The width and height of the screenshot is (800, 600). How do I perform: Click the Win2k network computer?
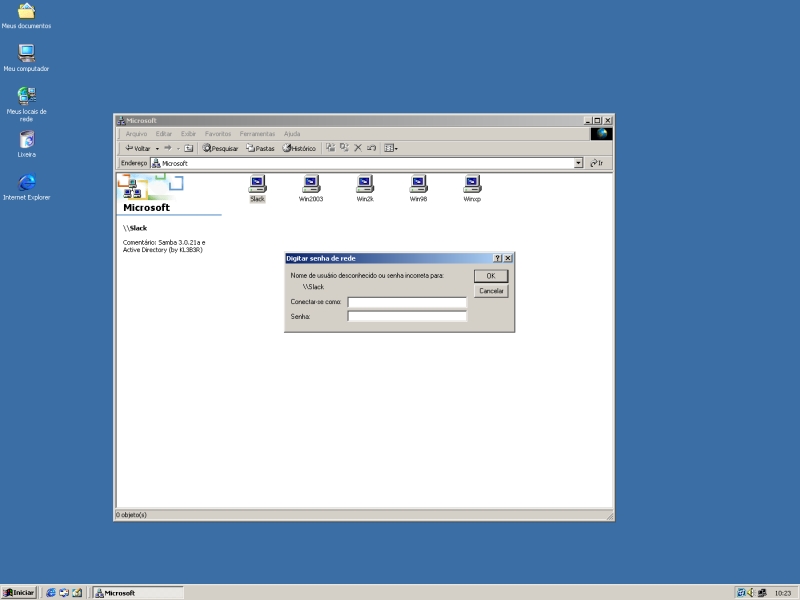pos(365,184)
